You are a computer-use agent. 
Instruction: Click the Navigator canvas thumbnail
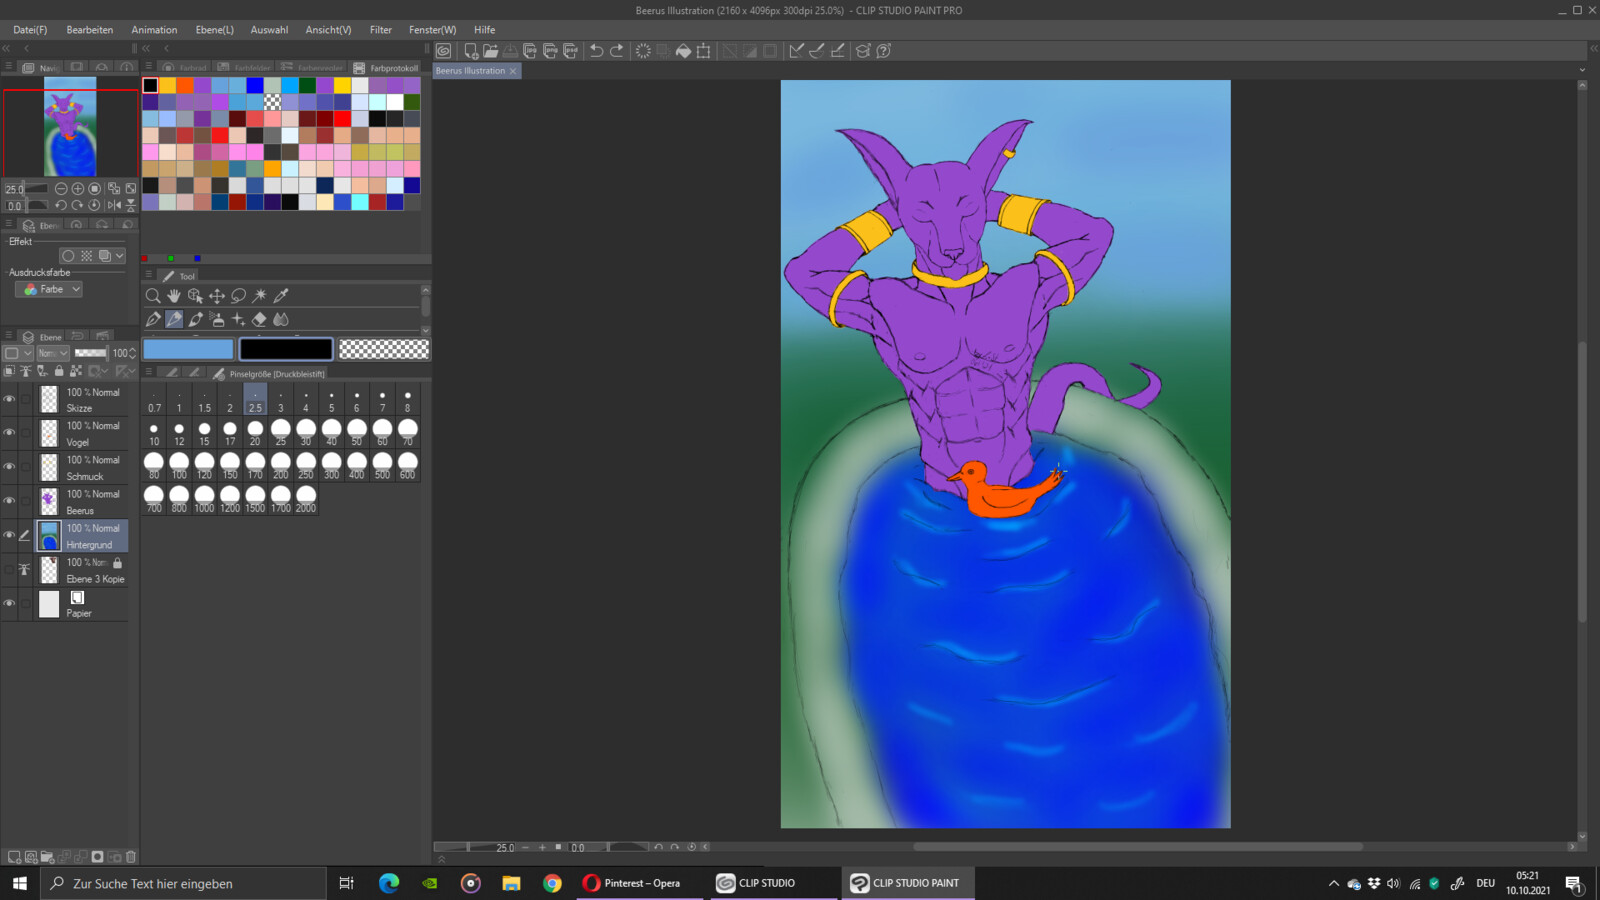point(70,127)
